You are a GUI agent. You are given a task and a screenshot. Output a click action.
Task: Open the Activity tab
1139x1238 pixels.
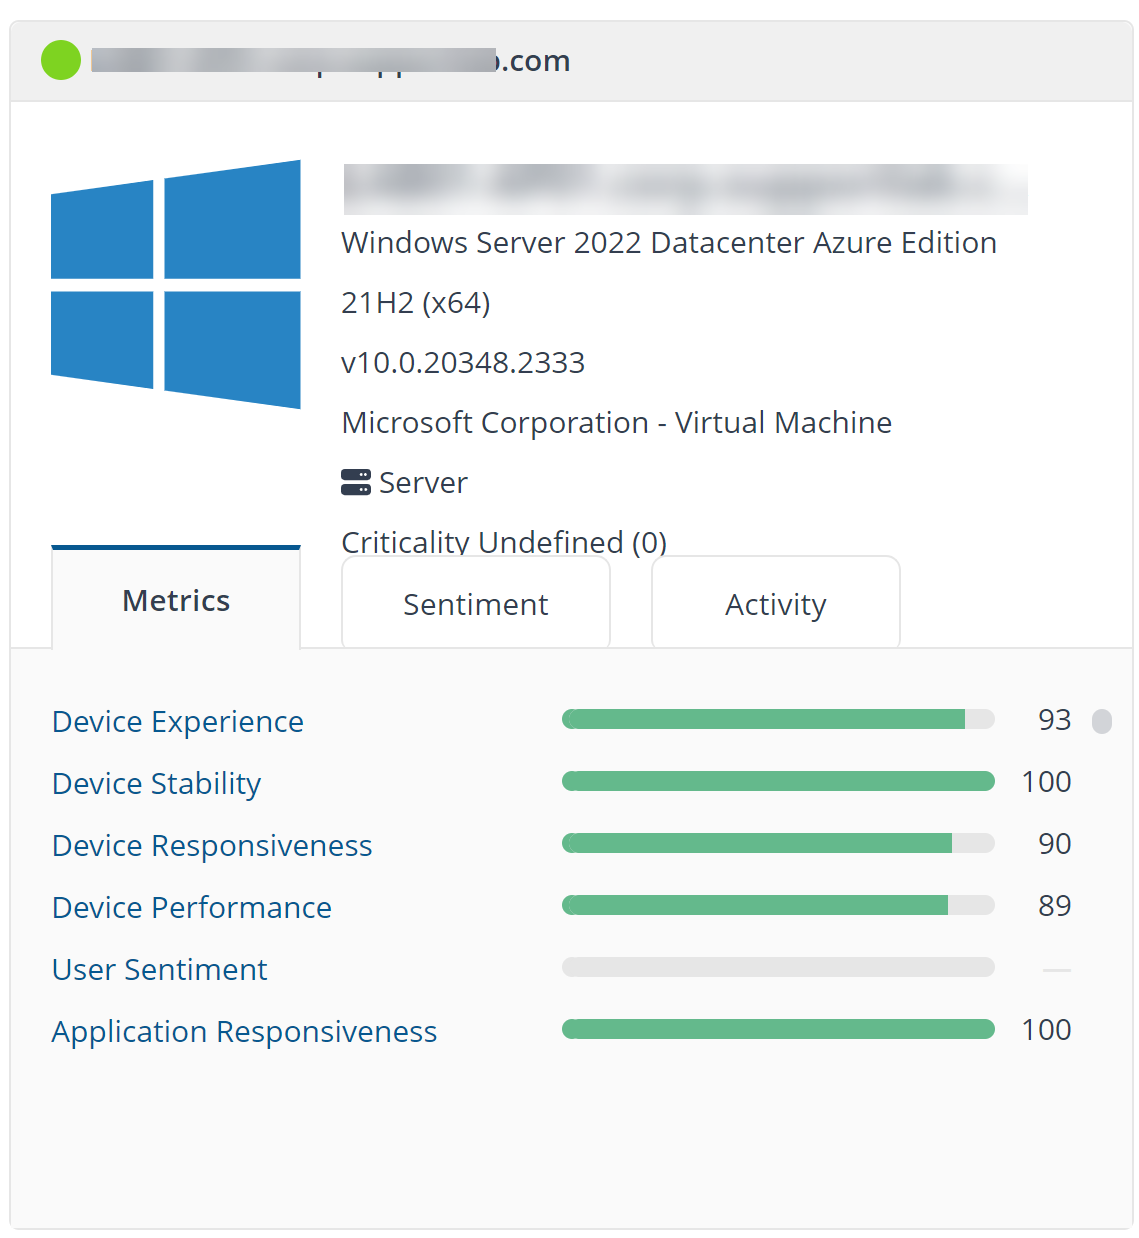[776, 605]
